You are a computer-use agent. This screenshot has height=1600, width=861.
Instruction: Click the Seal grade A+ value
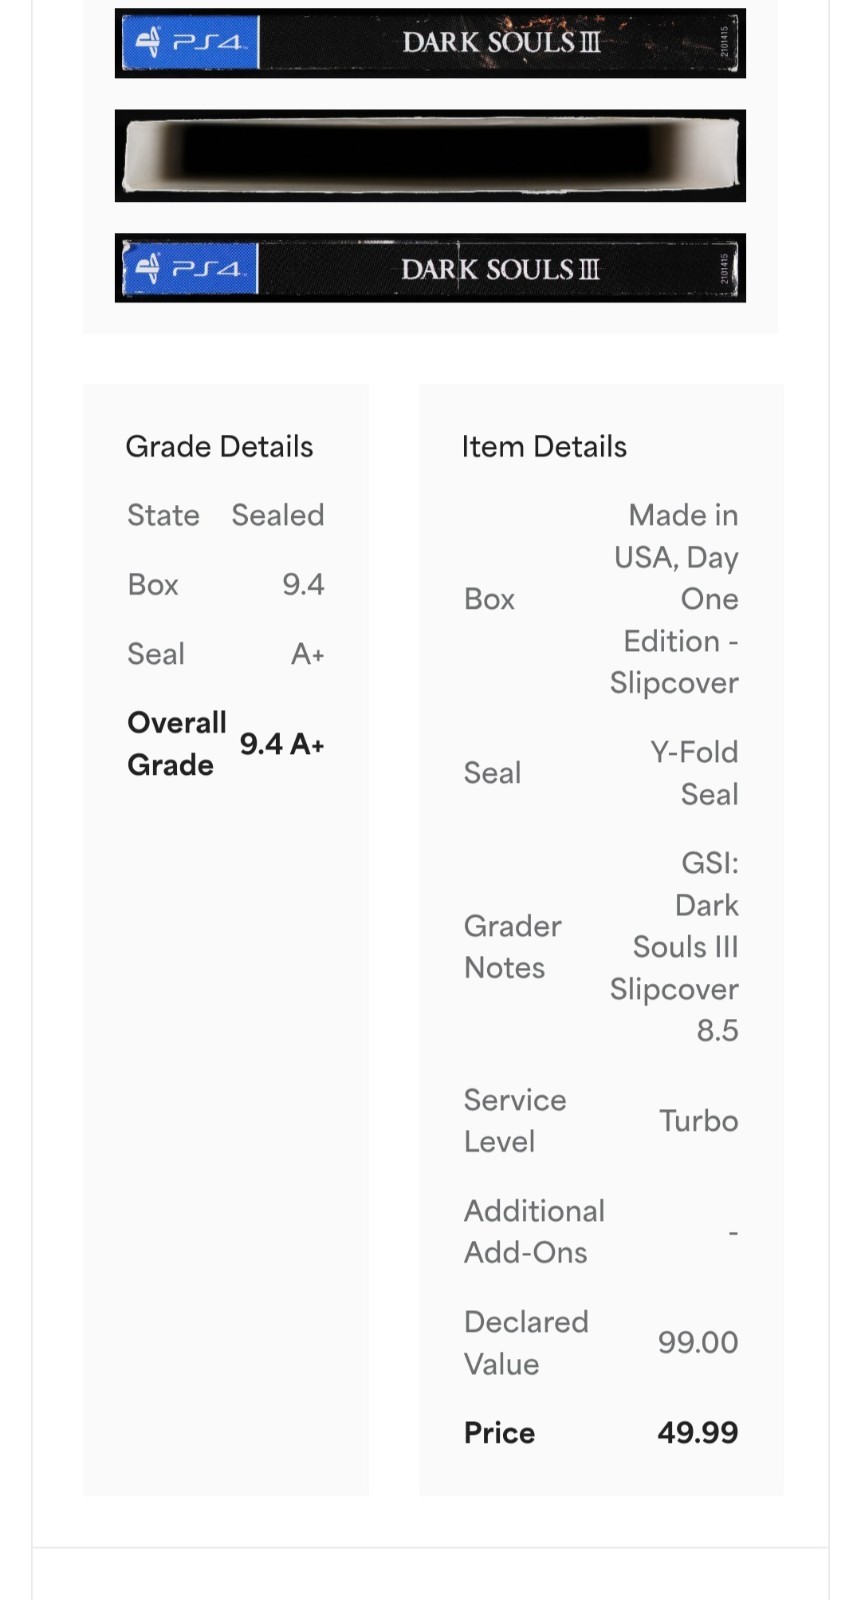[307, 654]
